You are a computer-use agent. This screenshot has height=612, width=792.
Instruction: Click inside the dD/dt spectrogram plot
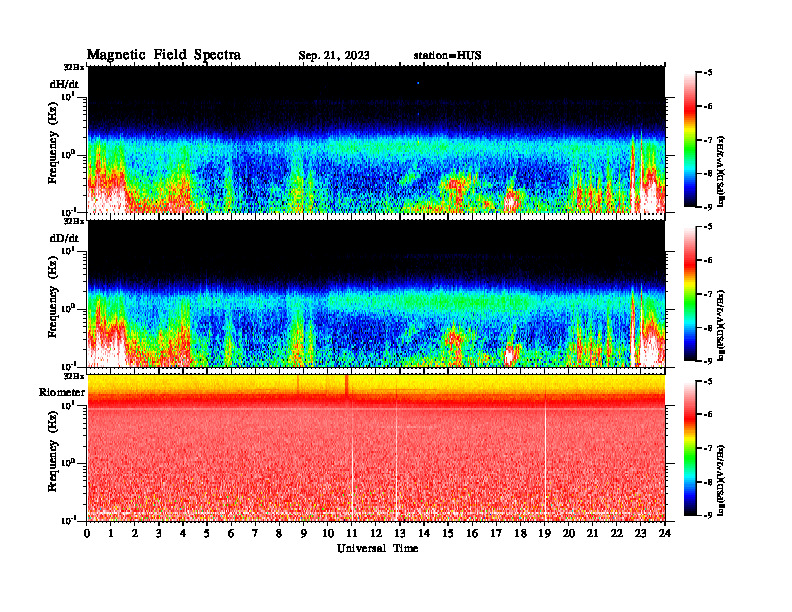pyautogui.click(x=376, y=293)
